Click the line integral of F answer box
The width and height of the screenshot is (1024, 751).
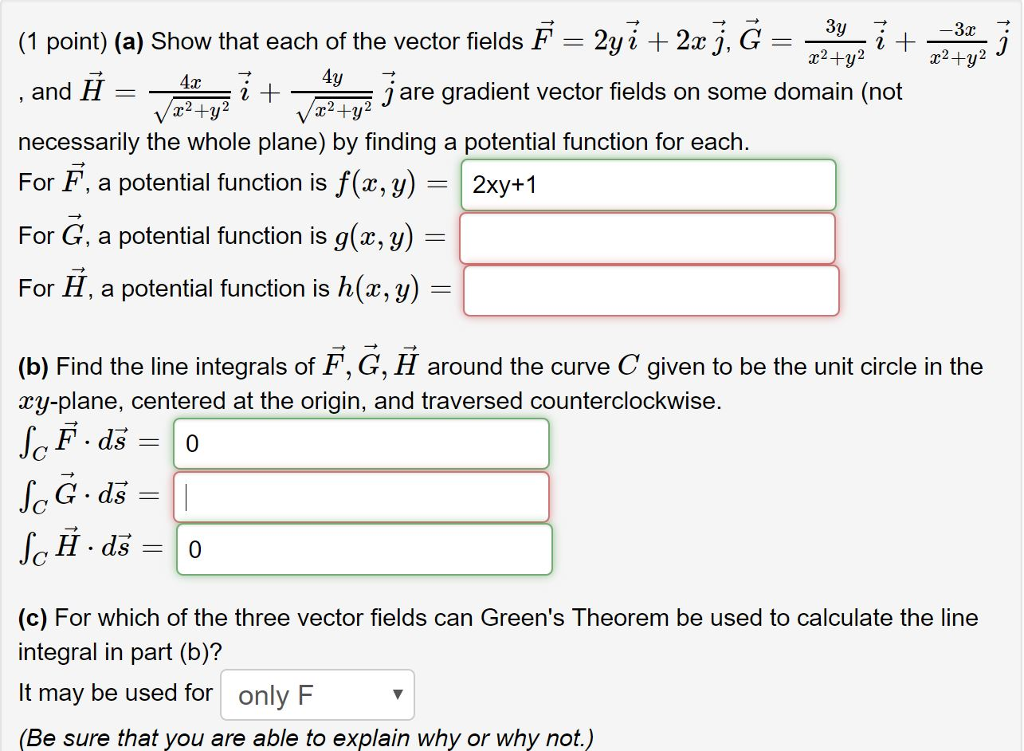click(x=362, y=444)
